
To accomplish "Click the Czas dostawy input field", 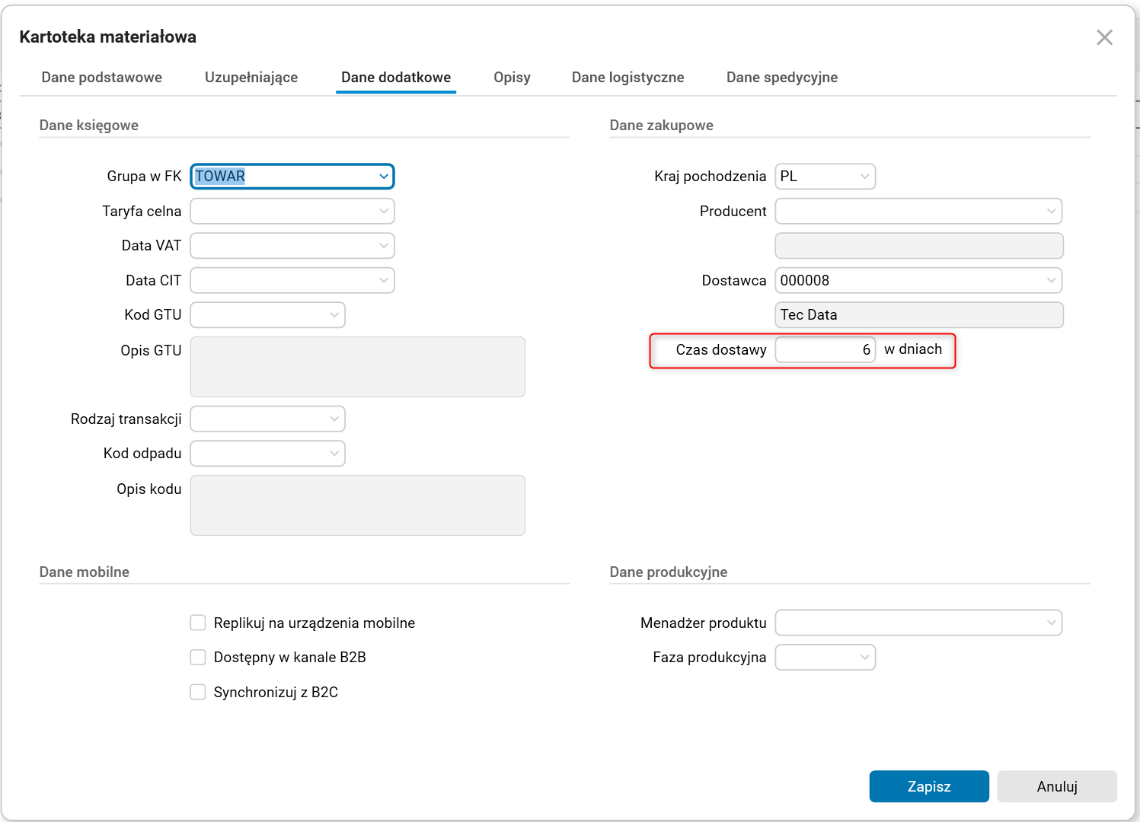I will point(825,350).
